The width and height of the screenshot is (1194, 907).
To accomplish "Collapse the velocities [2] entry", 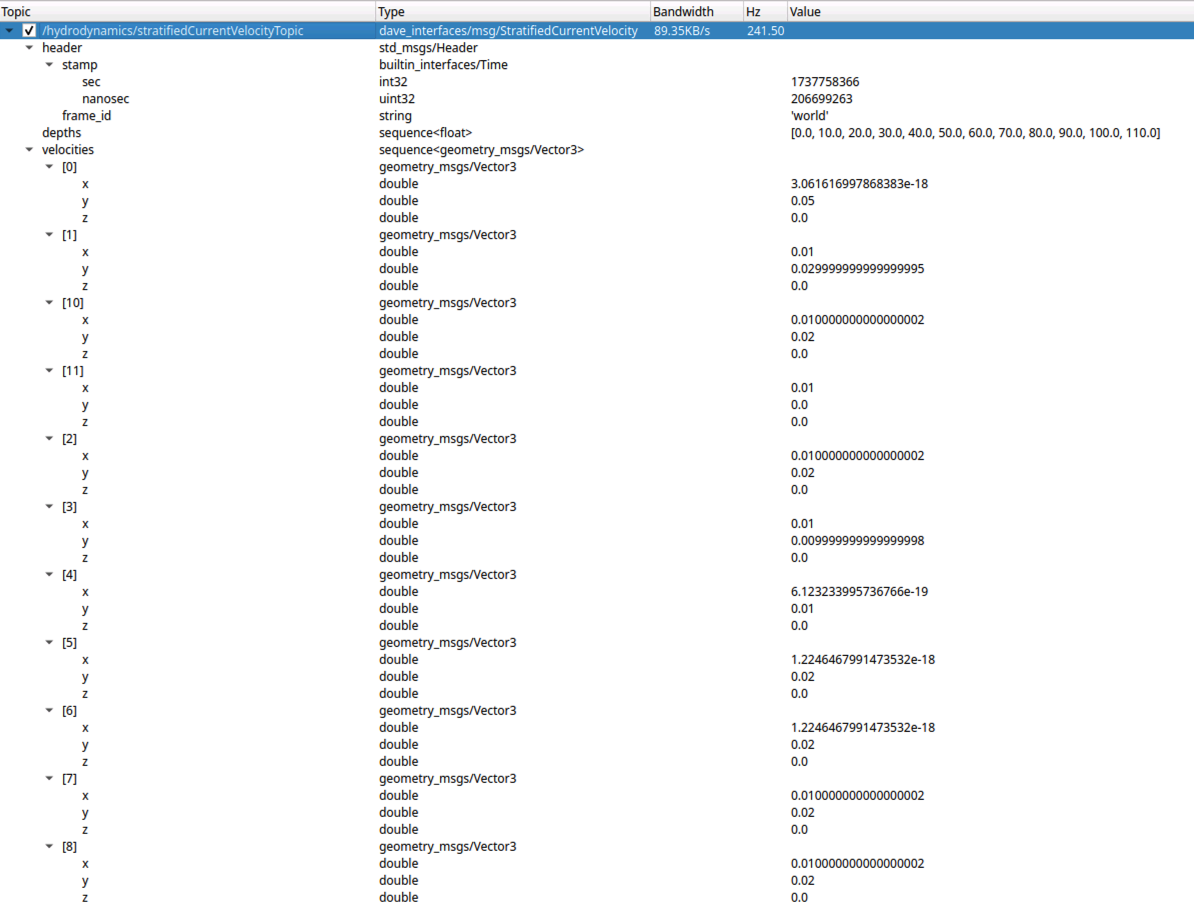I will [x=49, y=439].
